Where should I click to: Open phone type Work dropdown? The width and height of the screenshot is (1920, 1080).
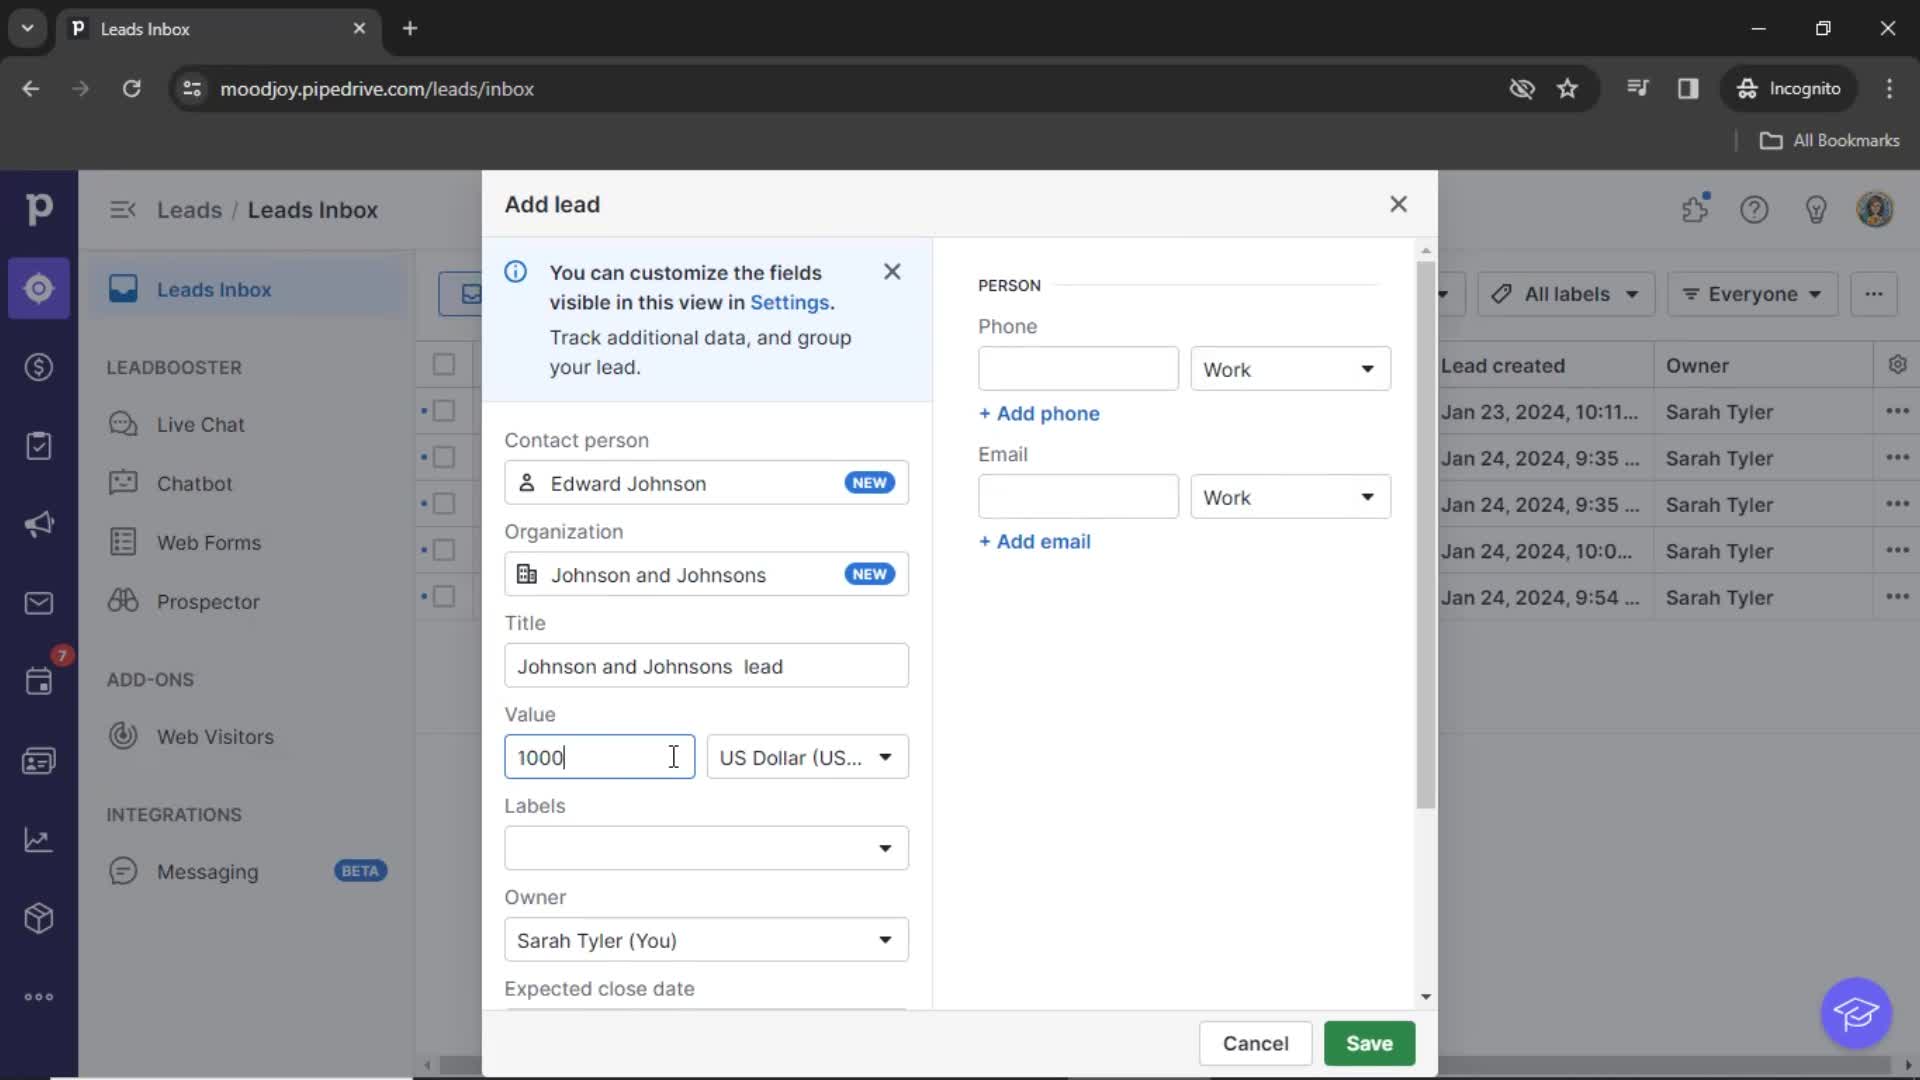pyautogui.click(x=1290, y=369)
